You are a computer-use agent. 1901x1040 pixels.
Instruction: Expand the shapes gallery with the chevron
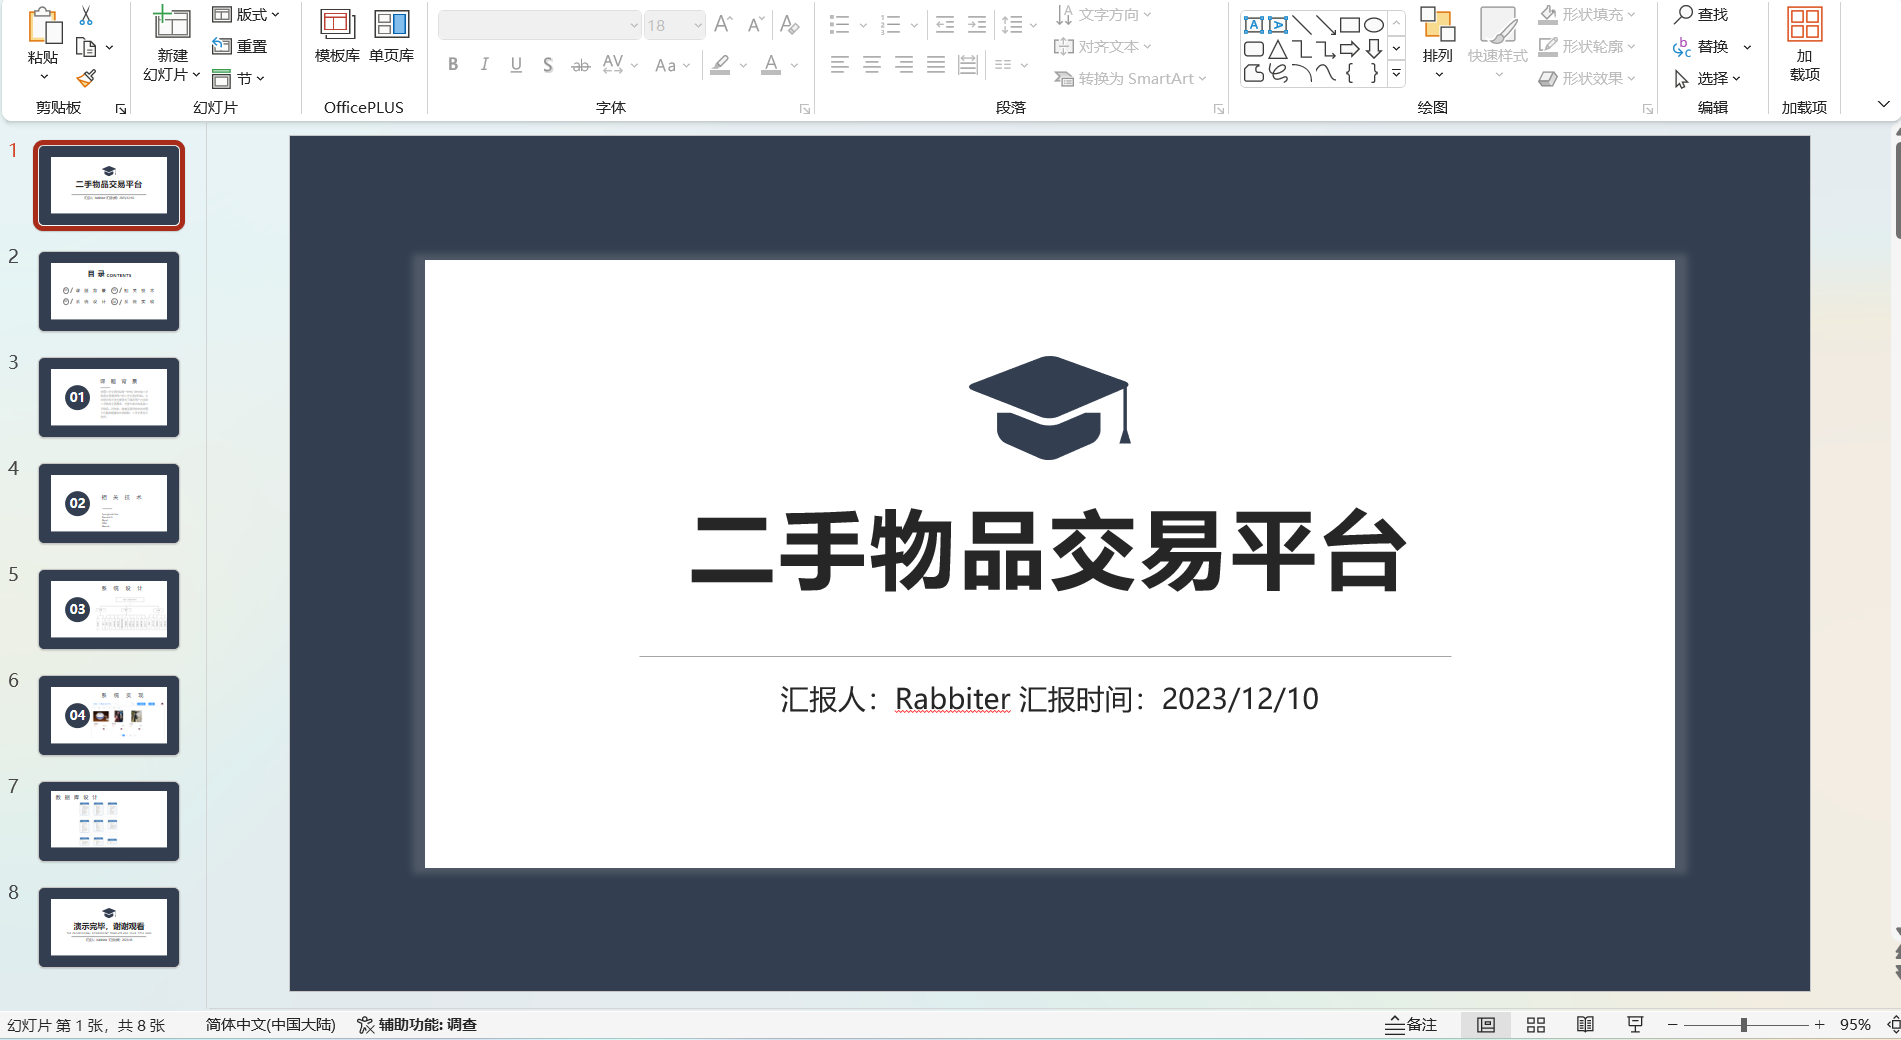pyautogui.click(x=1396, y=73)
